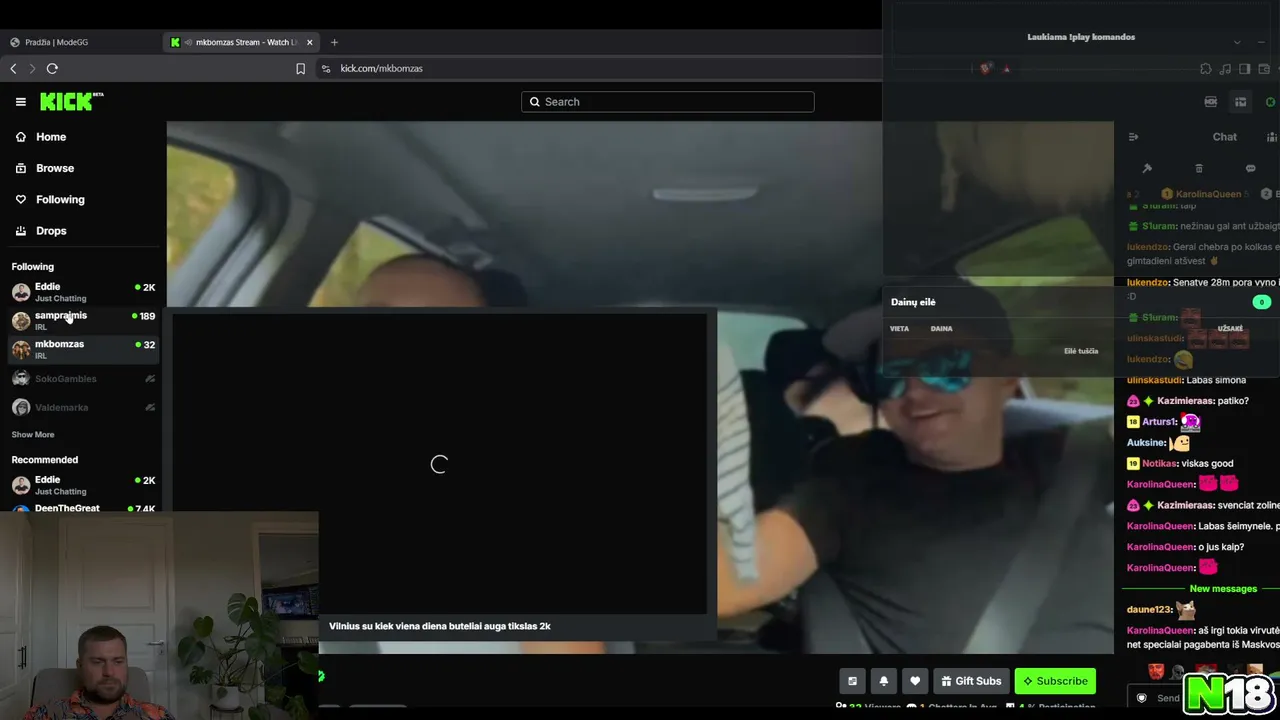Viewport: 1280px width, 720px height.
Task: Click the layout icon beside the HDR icon
Action: point(1241,102)
